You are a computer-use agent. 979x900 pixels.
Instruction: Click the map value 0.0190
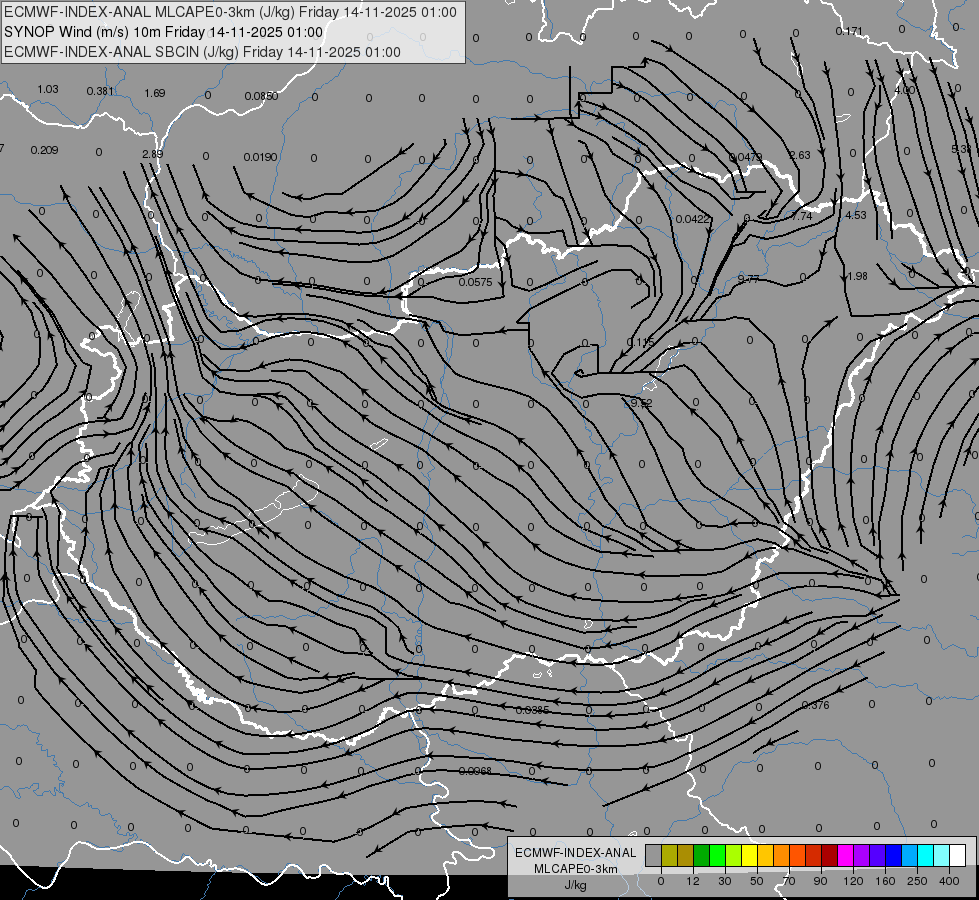pos(260,157)
